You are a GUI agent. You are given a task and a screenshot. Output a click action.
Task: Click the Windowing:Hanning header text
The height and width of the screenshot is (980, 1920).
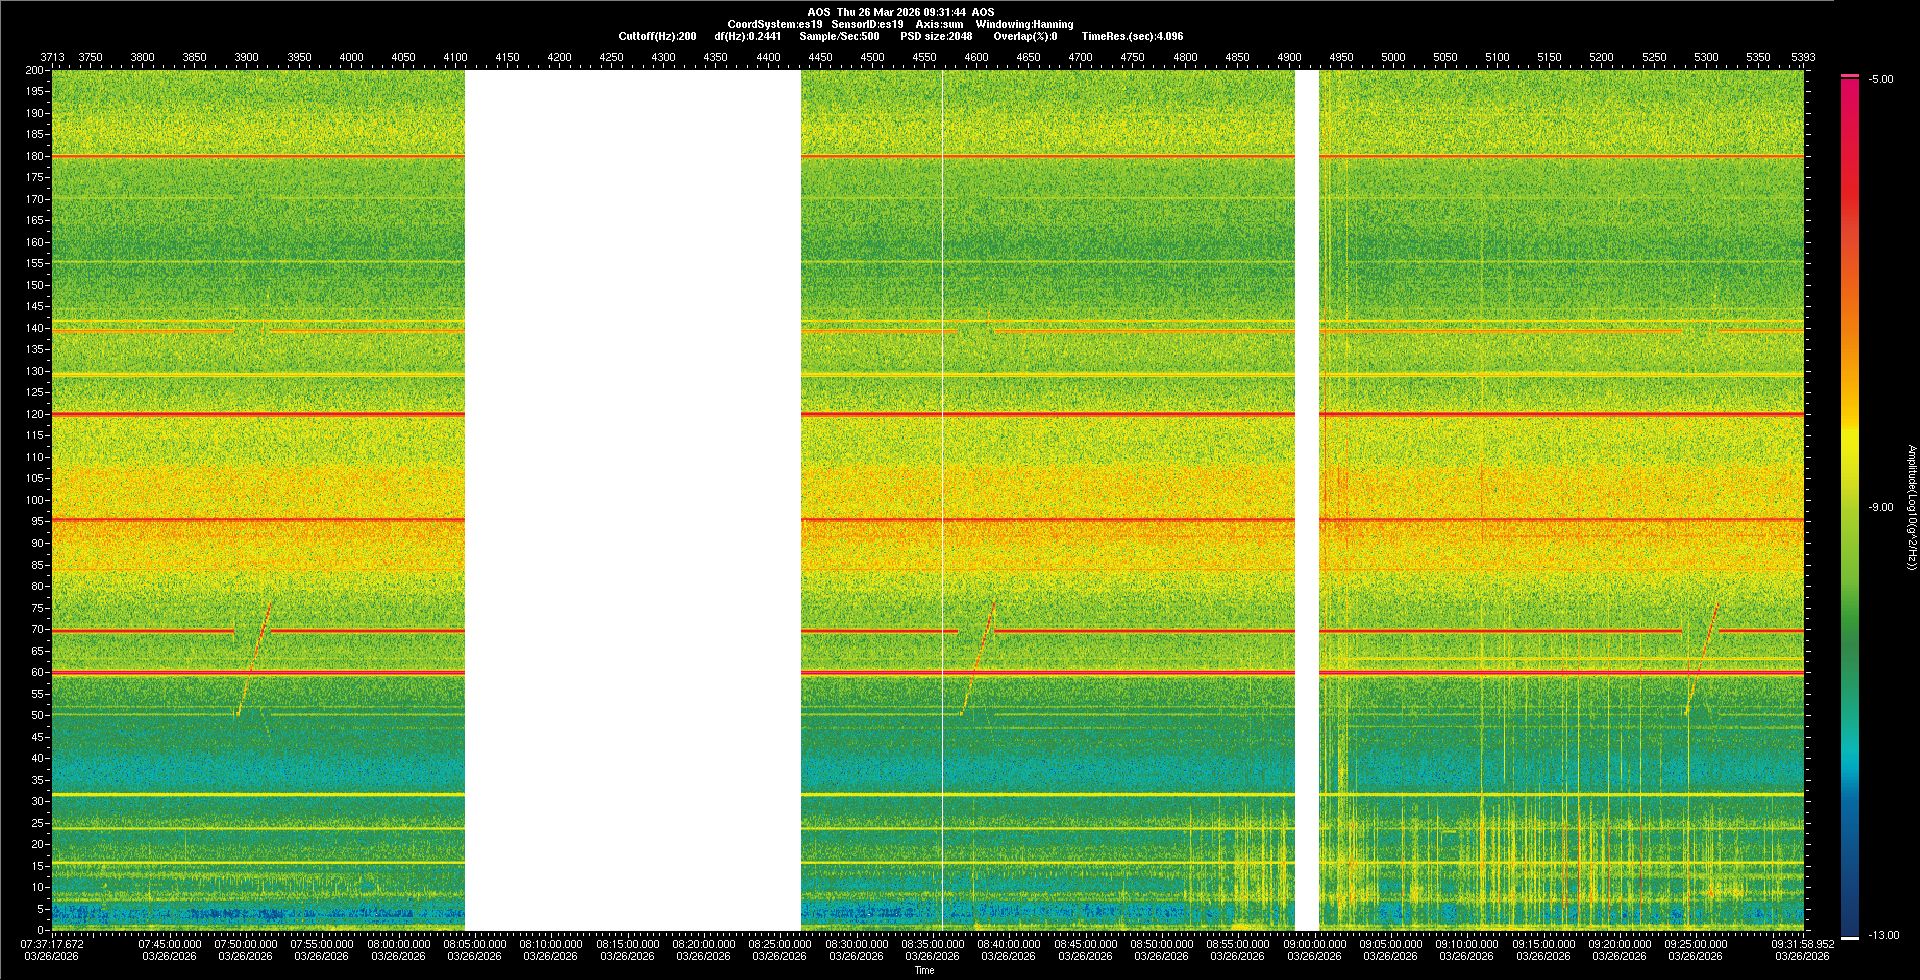tap(1024, 24)
